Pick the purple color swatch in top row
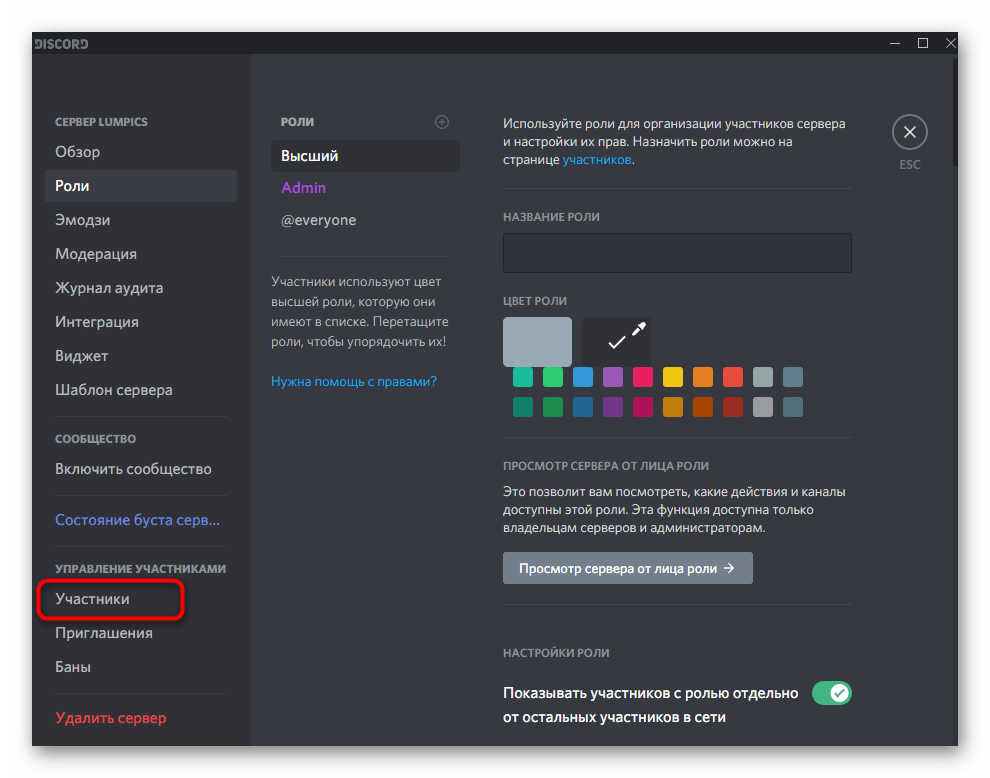The image size is (990, 778). 613,377
